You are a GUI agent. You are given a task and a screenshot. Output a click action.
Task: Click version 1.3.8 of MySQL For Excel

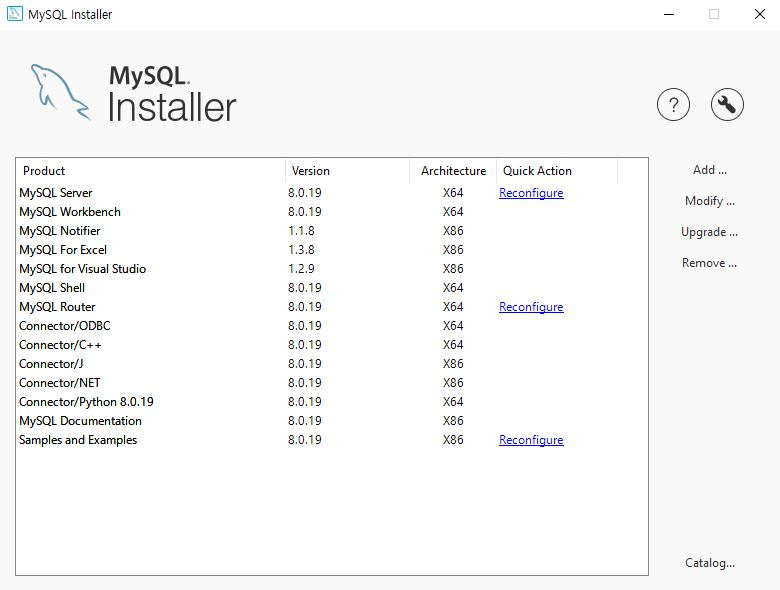(301, 250)
